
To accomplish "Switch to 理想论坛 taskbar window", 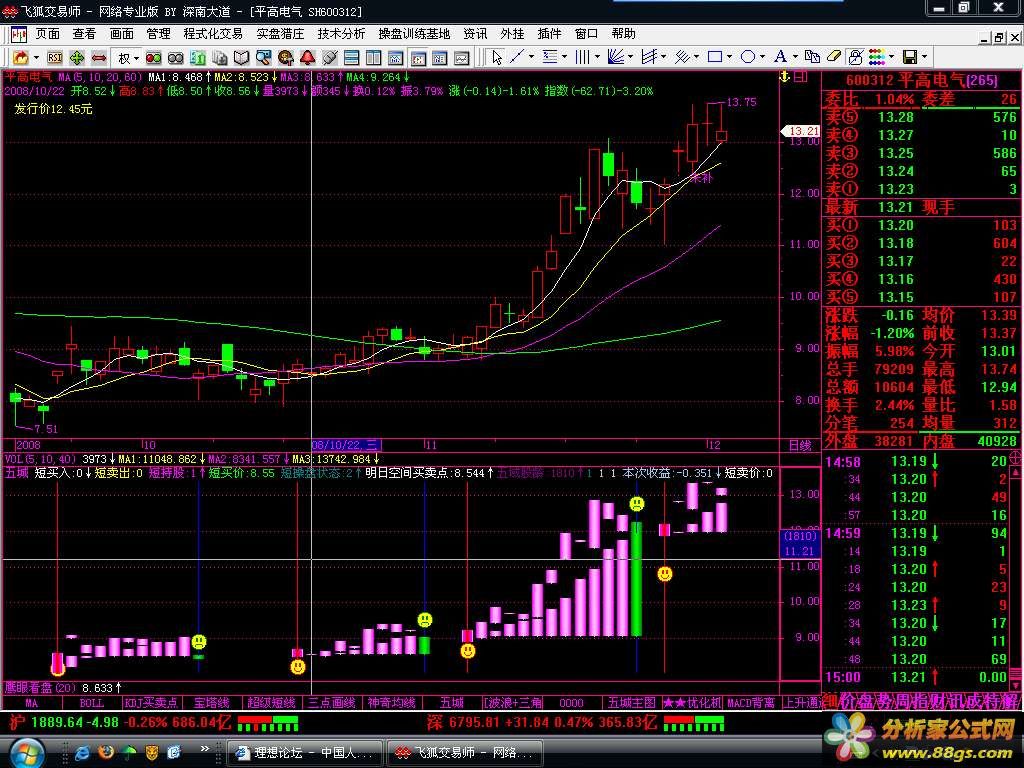I will pyautogui.click(x=306, y=753).
